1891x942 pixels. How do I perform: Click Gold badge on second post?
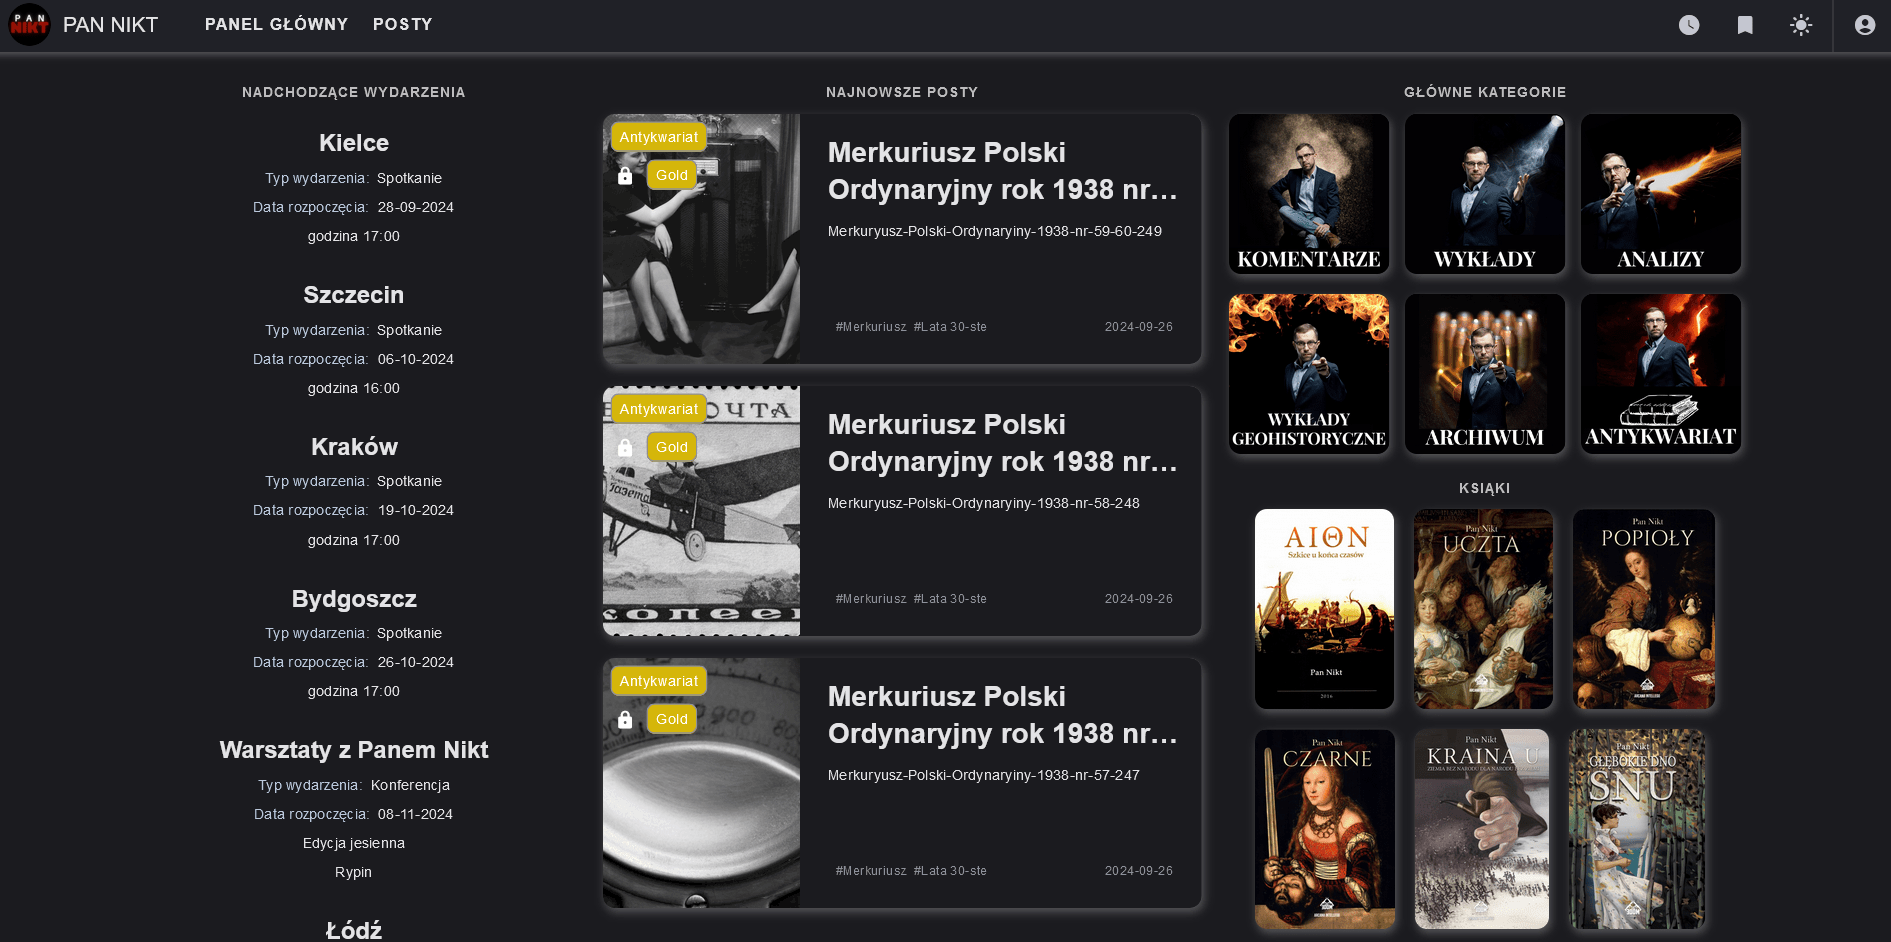[671, 447]
